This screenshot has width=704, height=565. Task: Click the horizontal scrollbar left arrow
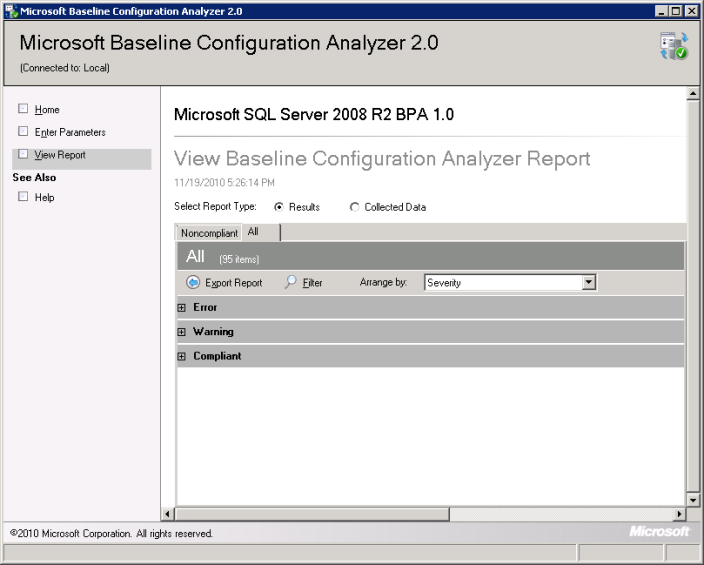(x=167, y=514)
